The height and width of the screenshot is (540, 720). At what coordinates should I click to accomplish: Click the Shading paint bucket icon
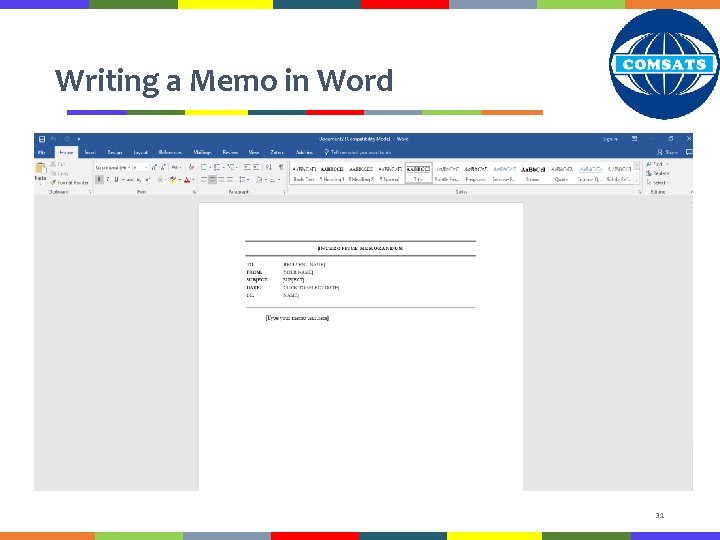pyautogui.click(x=259, y=180)
